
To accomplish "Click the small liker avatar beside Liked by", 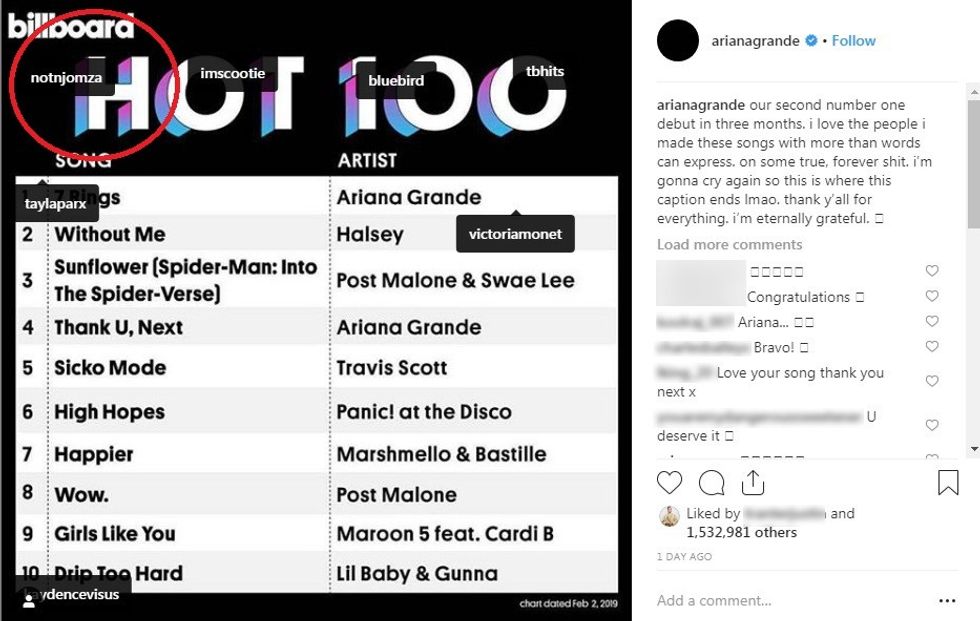I will (x=669, y=515).
